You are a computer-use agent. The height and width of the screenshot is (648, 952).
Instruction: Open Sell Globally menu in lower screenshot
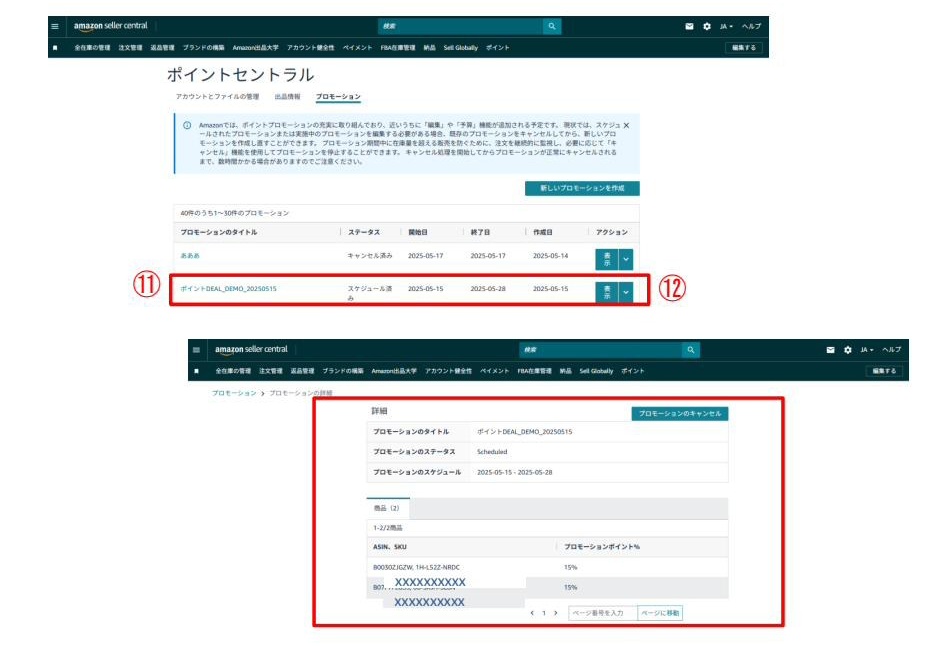596,371
